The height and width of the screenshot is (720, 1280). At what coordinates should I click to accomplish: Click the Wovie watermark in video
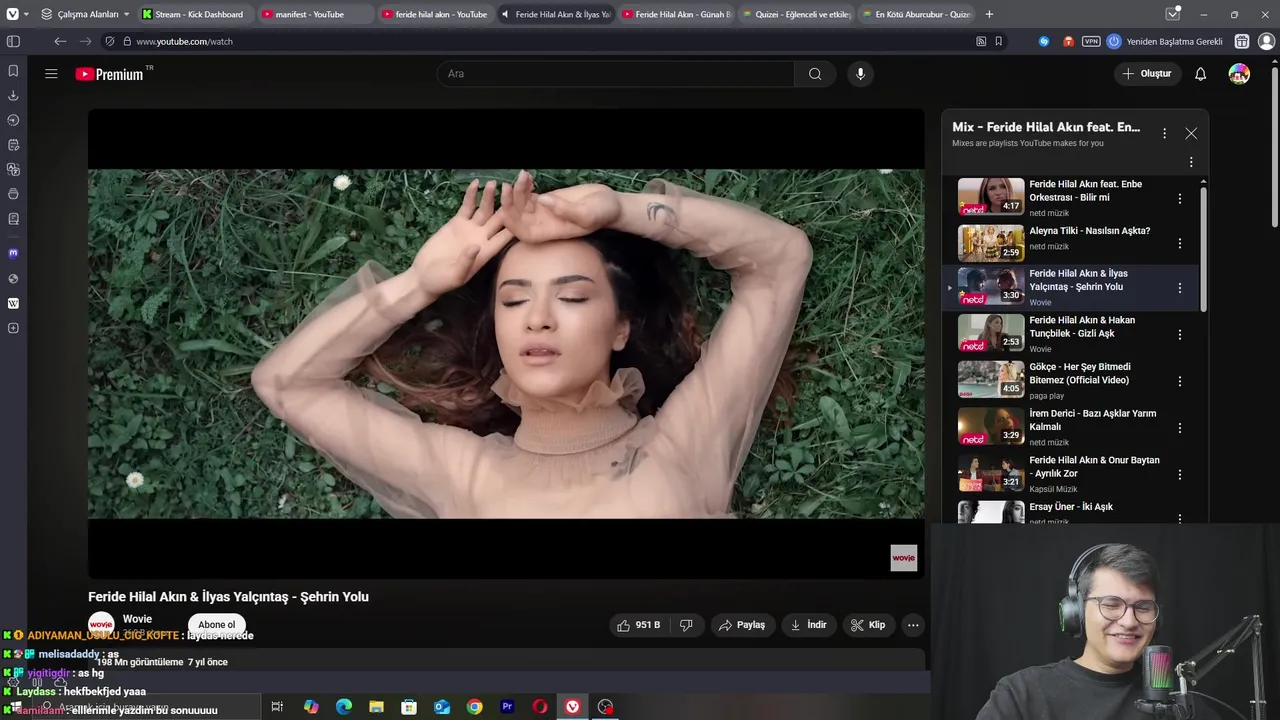coord(904,558)
